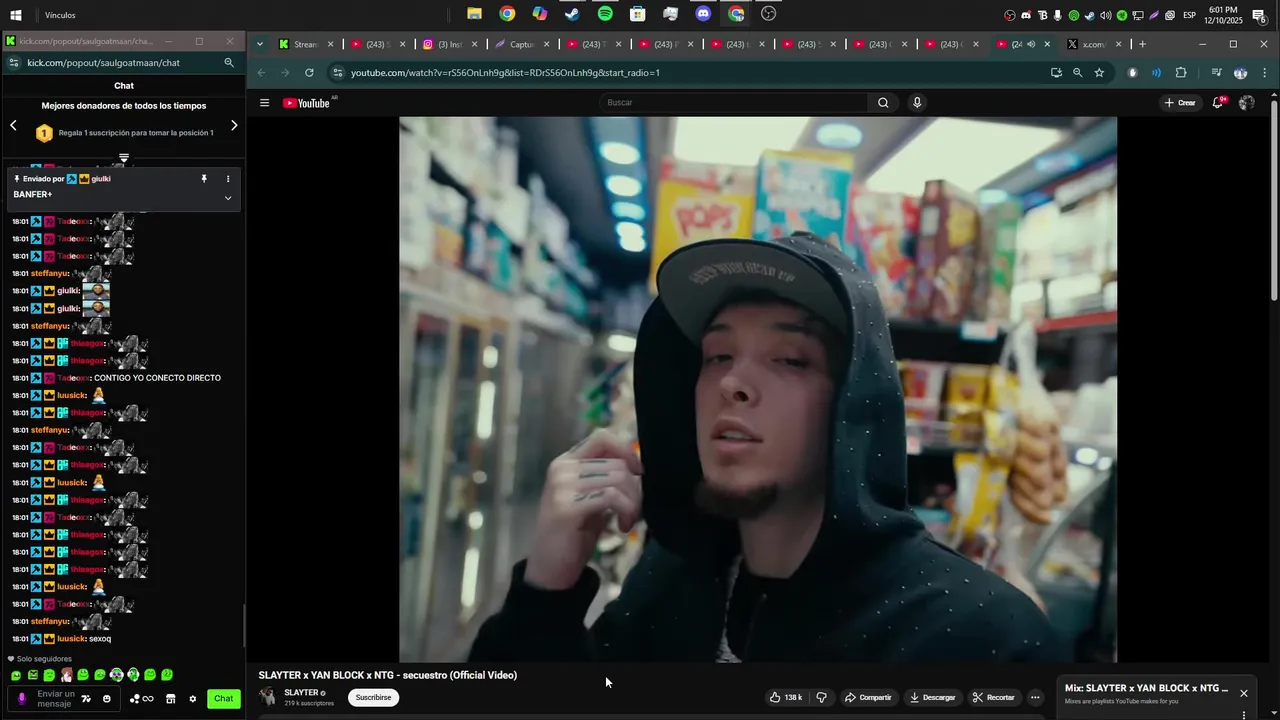1280x720 pixels.
Task: Open the tab search dropdown arrow
Action: tap(260, 44)
